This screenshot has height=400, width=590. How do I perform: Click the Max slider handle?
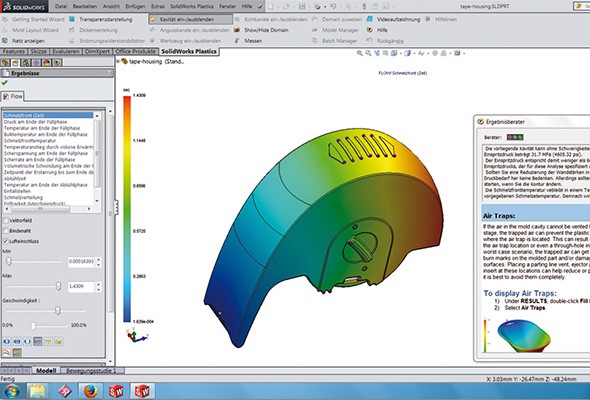point(58,286)
